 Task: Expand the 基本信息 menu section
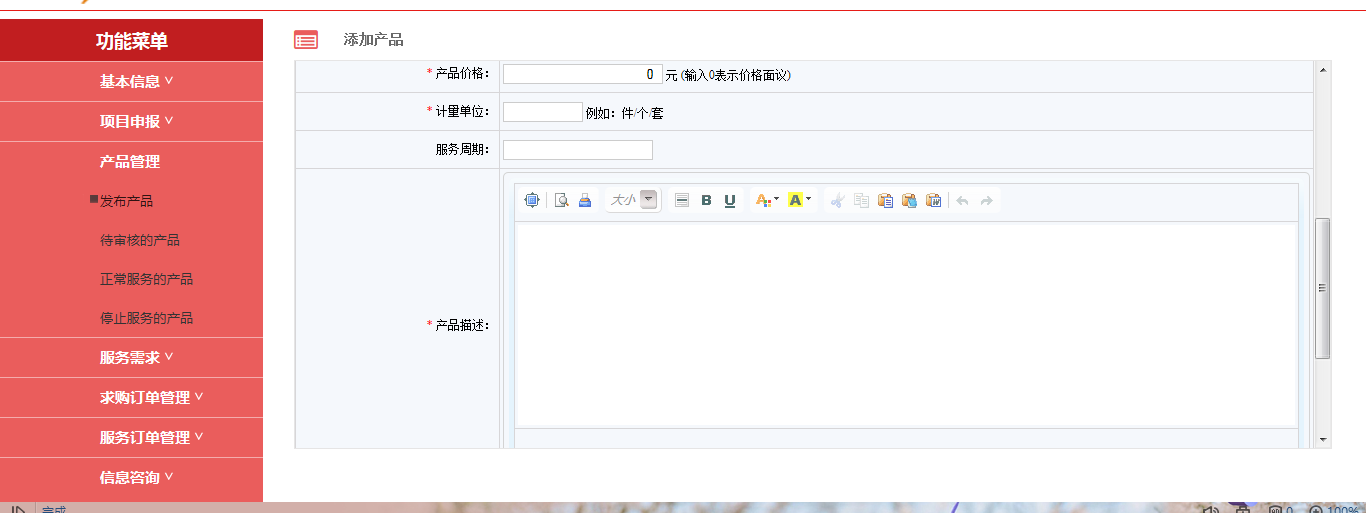point(136,81)
